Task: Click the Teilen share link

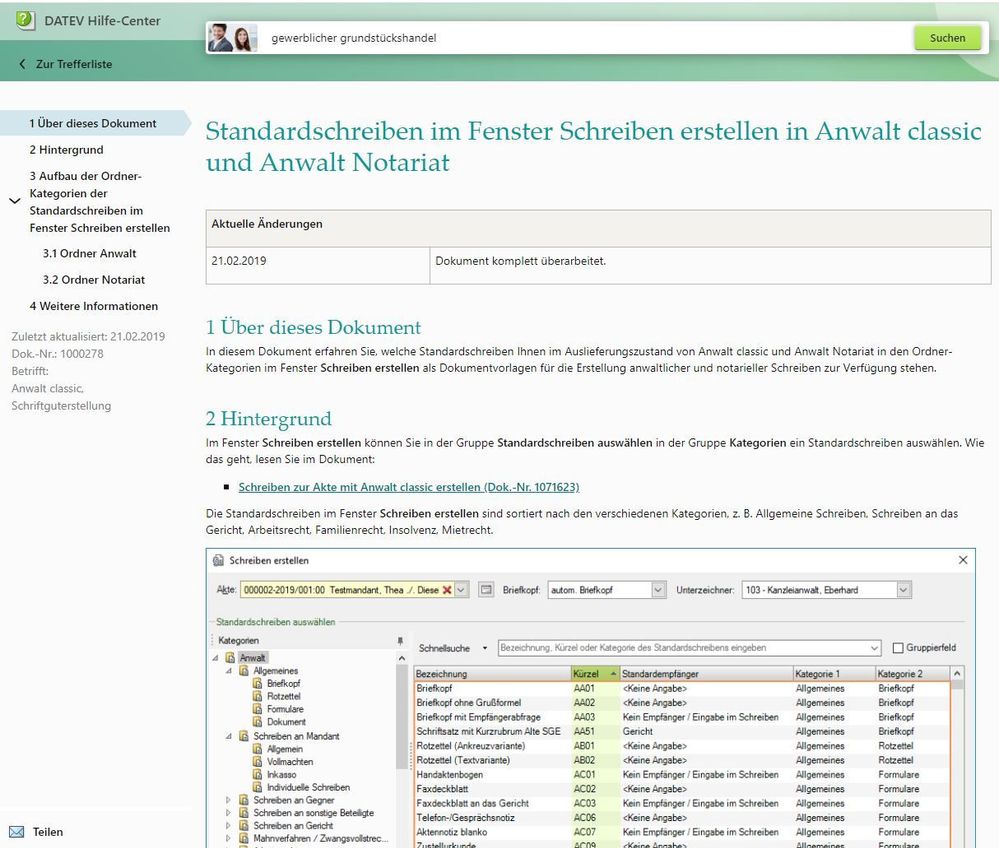Action: coord(48,832)
